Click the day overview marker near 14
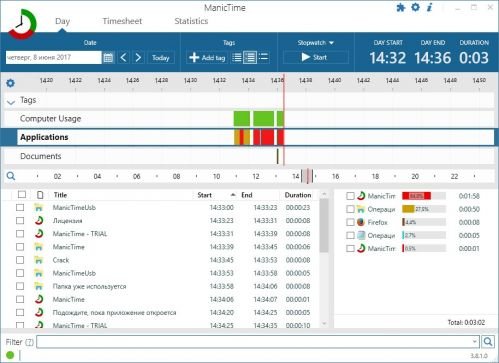The width and height of the screenshot is (499, 363). (308, 176)
